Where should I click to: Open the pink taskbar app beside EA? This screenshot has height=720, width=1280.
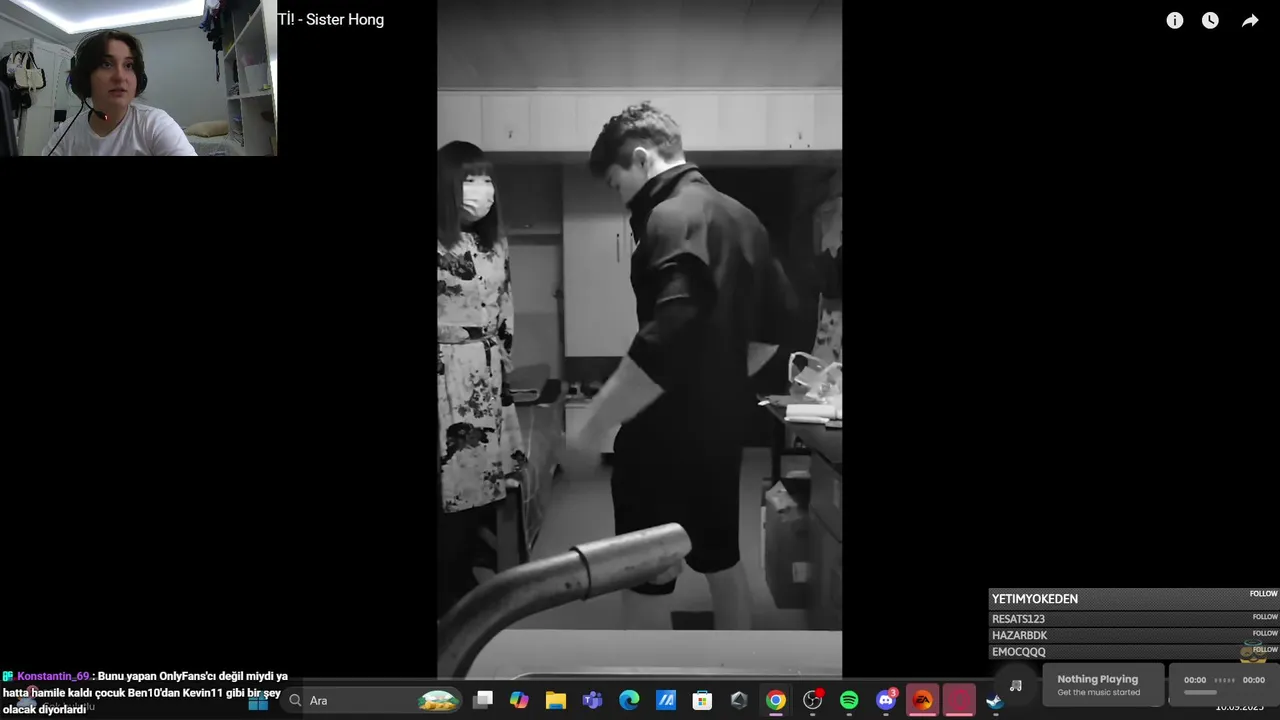click(959, 700)
